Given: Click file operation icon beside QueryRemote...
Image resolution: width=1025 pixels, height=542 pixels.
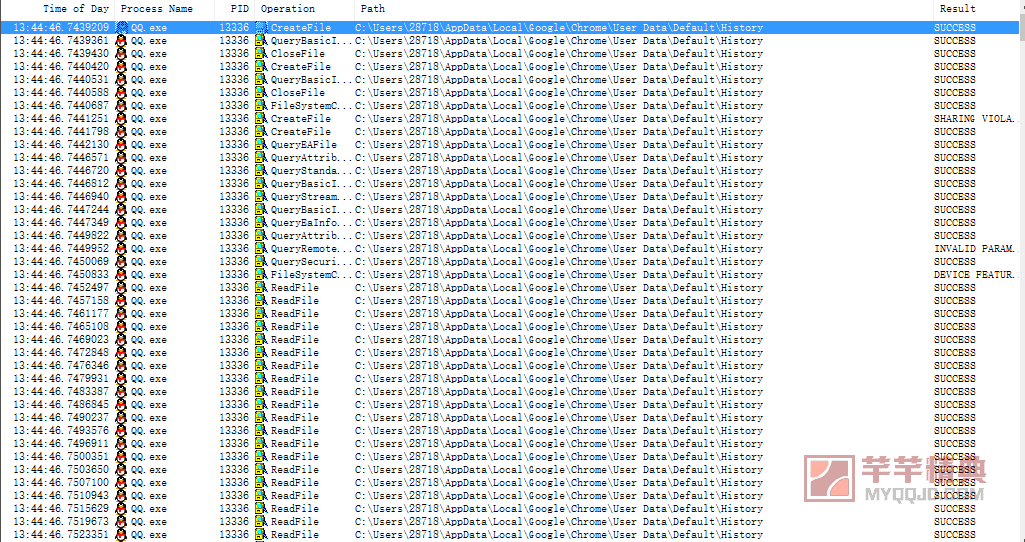Looking at the screenshot, I should 261,248.
